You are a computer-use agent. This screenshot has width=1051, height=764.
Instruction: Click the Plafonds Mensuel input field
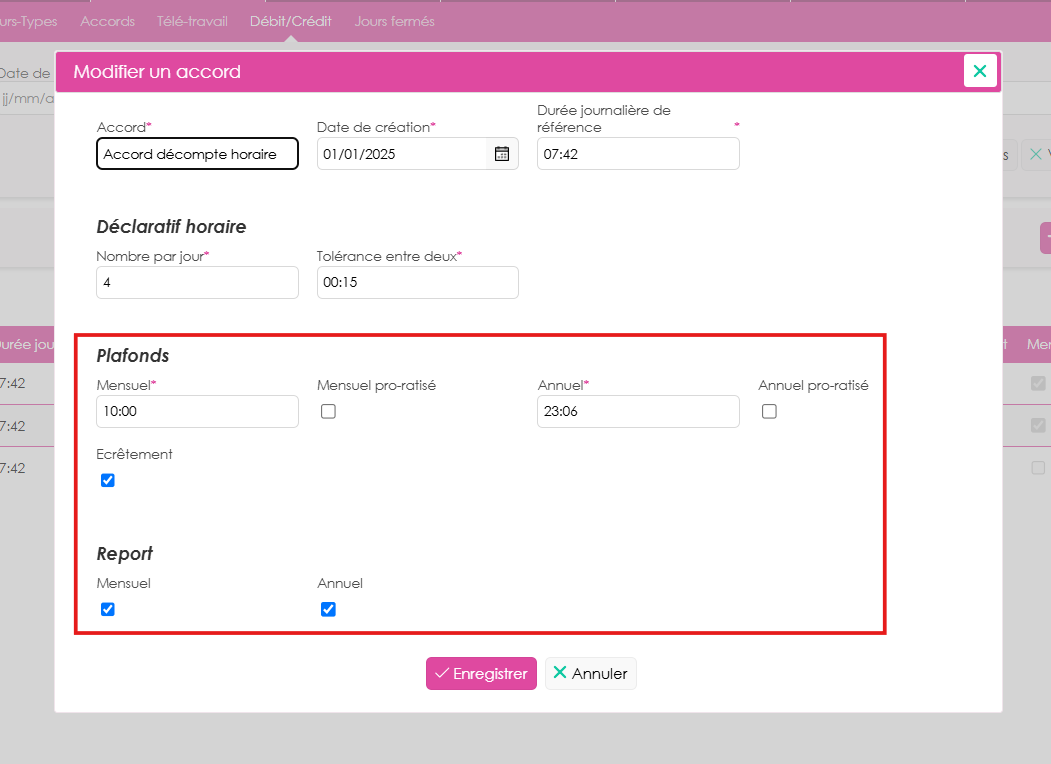point(197,411)
